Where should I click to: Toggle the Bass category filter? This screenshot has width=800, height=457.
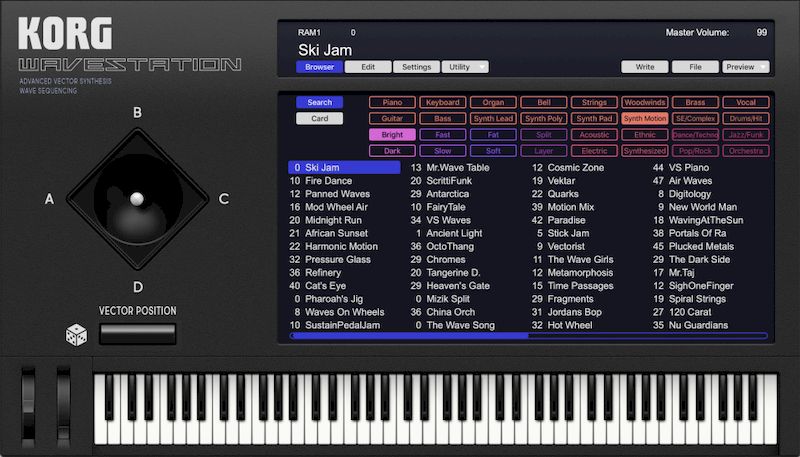pos(443,119)
